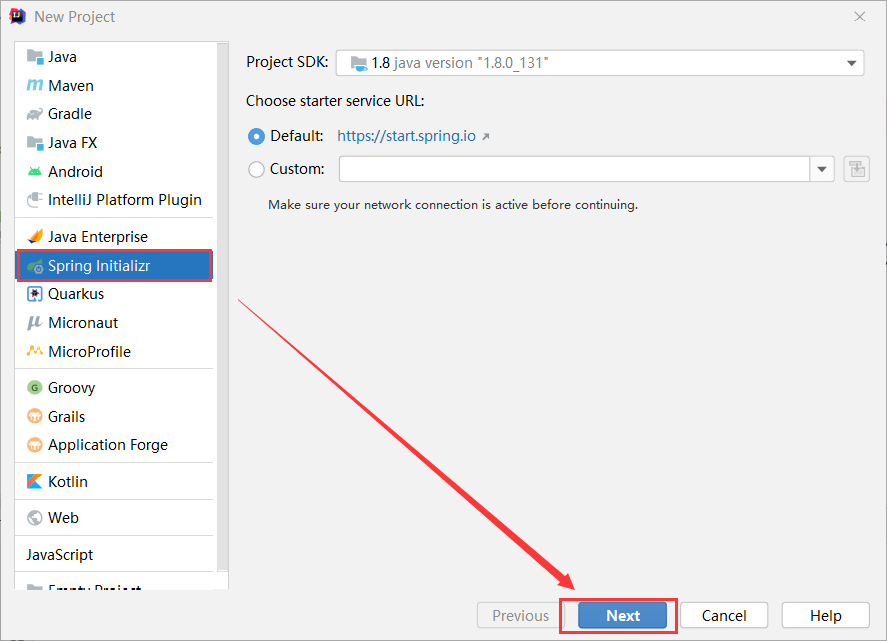The height and width of the screenshot is (641, 887).
Task: Click the MicroProfile icon
Action: (35, 351)
